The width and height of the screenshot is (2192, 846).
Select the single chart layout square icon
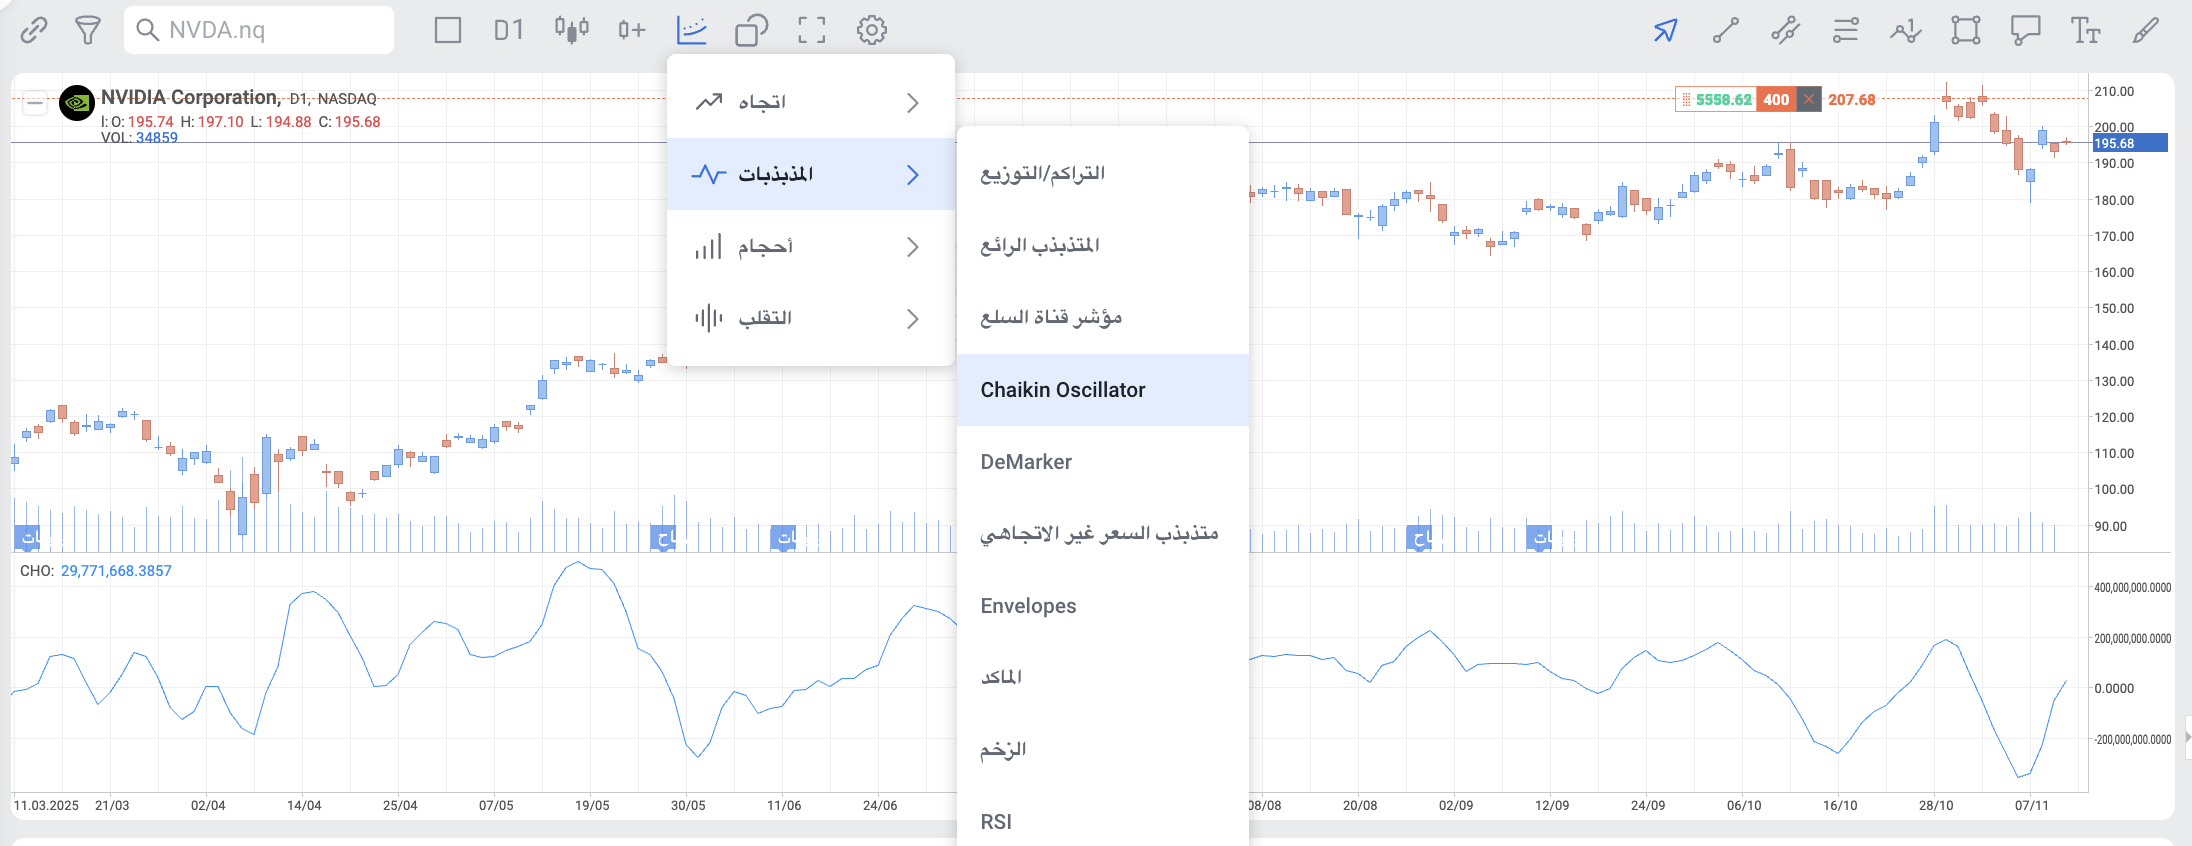[x=448, y=30]
